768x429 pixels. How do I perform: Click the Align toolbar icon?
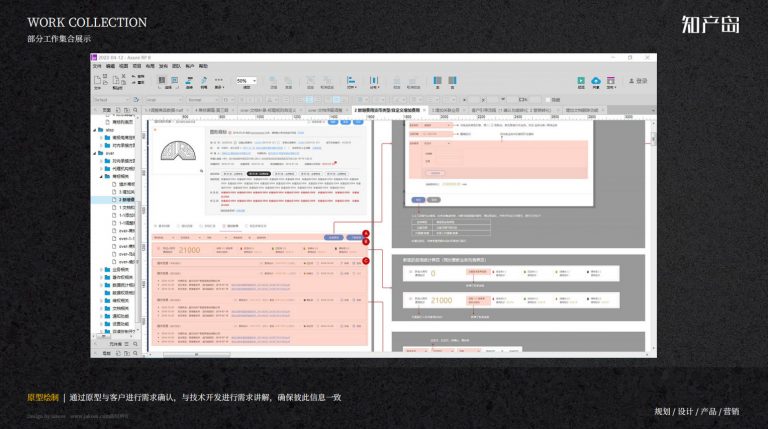pos(351,80)
